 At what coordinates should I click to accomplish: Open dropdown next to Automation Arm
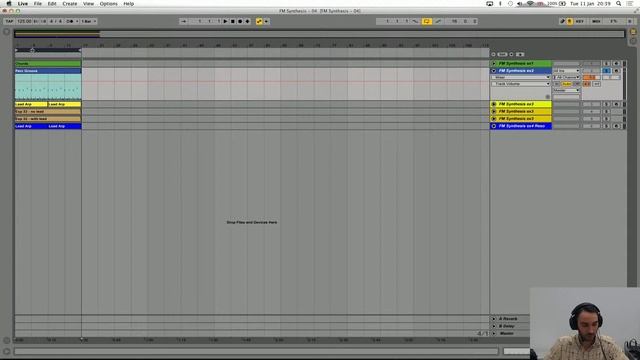pyautogui.click(x=267, y=21)
